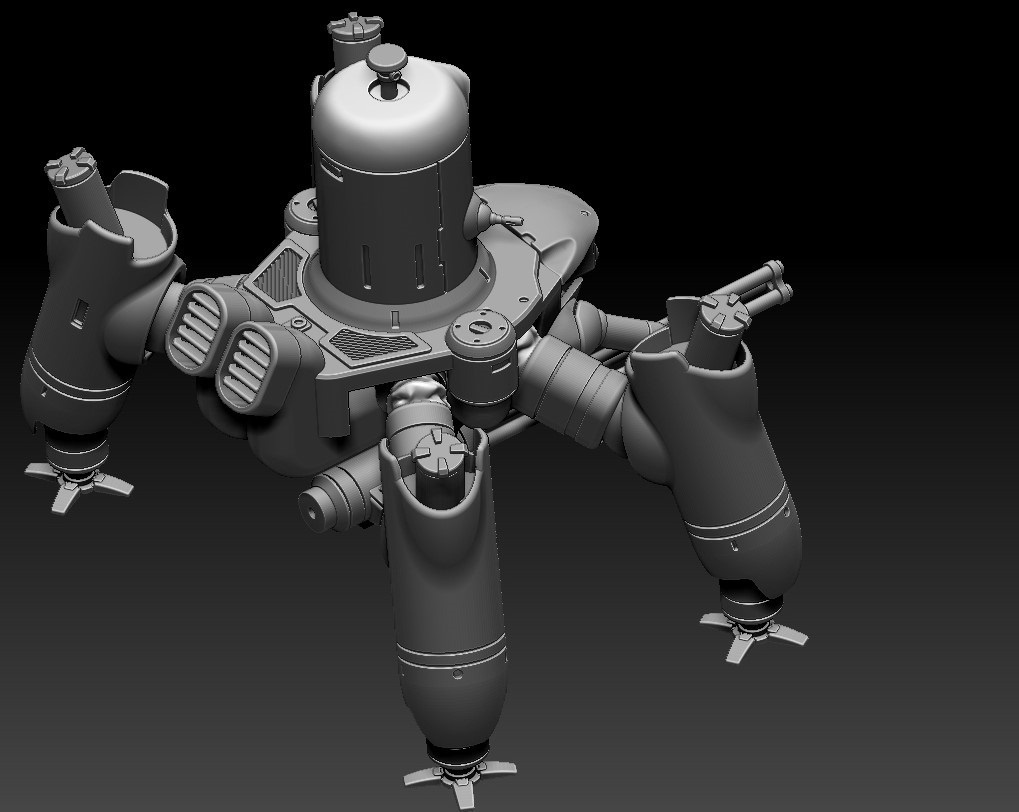This screenshot has width=1019, height=812.
Task: Select the cross cap on the front leg piston
Action: point(440,450)
